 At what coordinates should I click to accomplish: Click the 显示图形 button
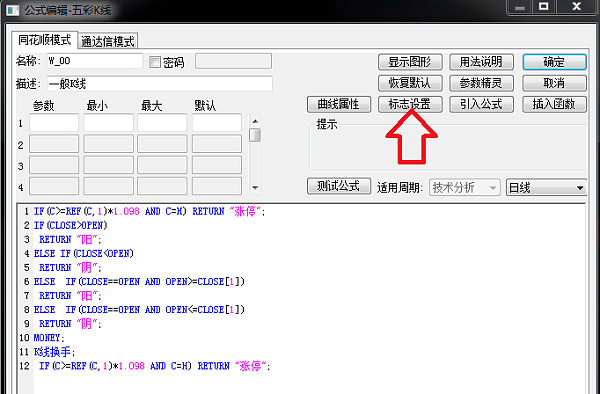pos(410,62)
